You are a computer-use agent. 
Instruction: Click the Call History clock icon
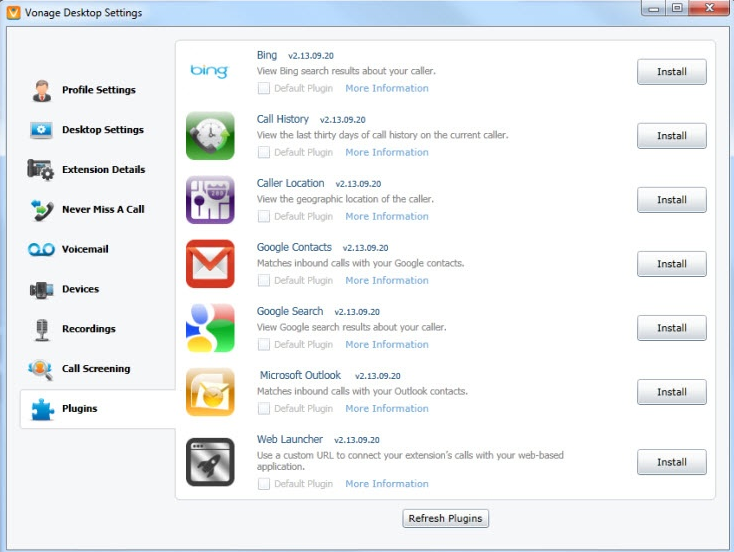(210, 135)
